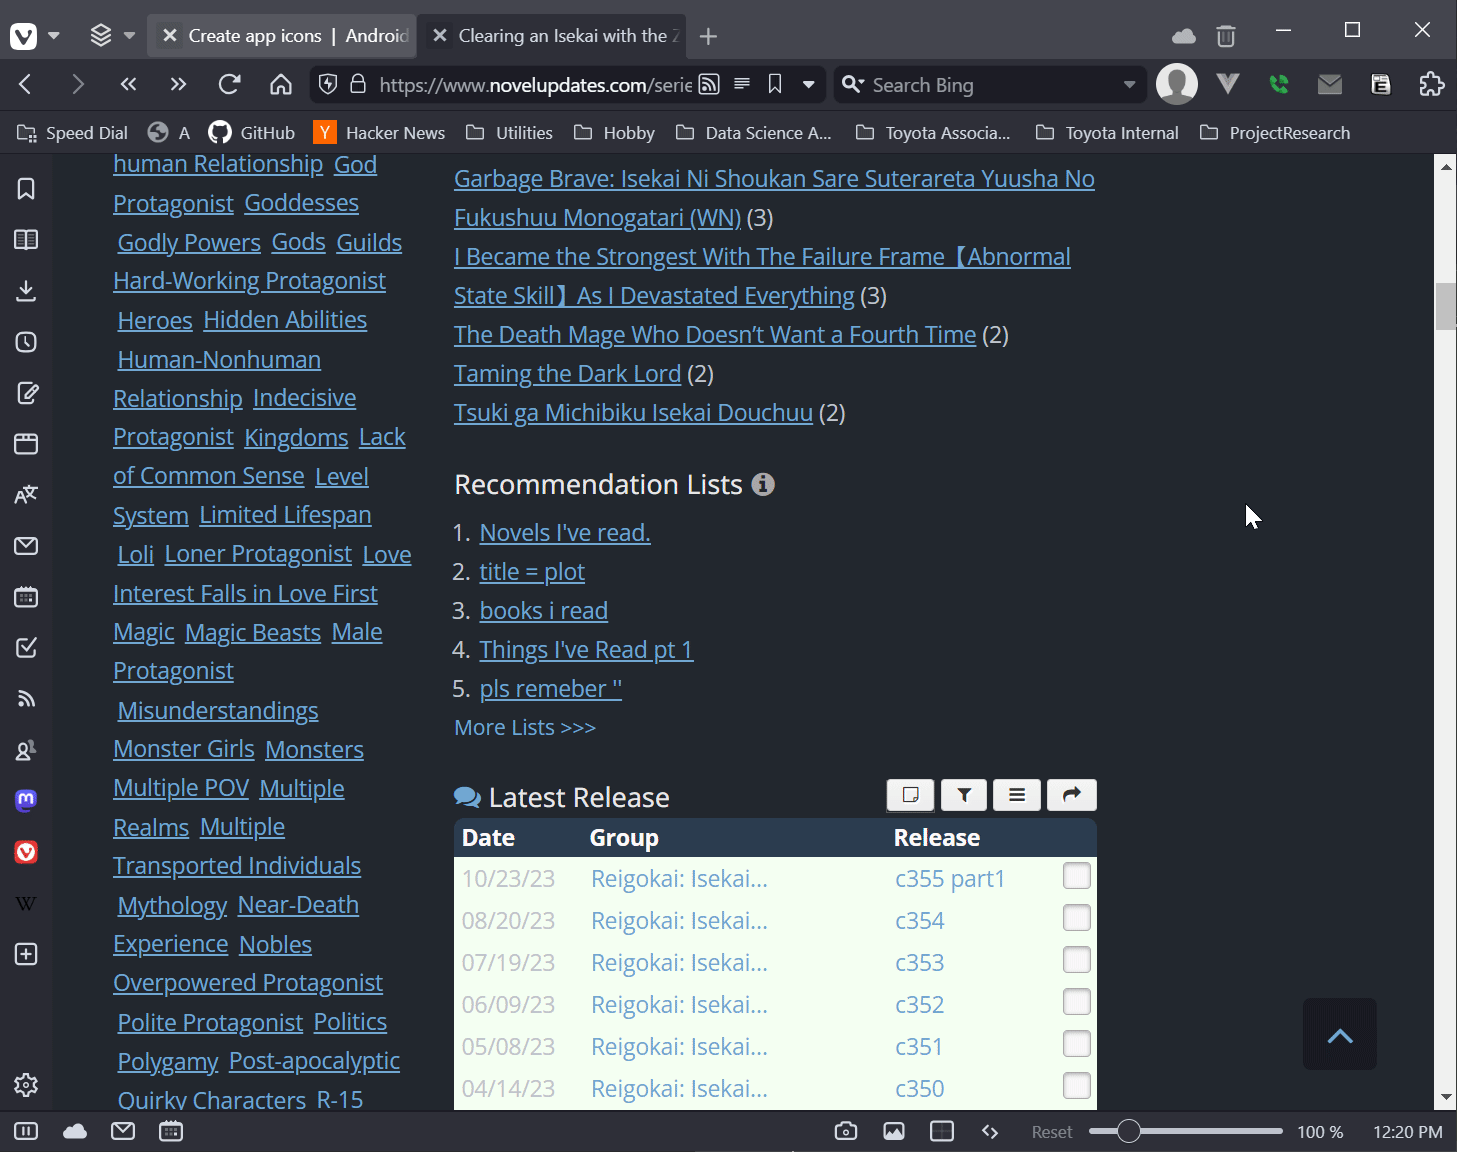Open the search engine dropdown arrow

click(x=1129, y=85)
